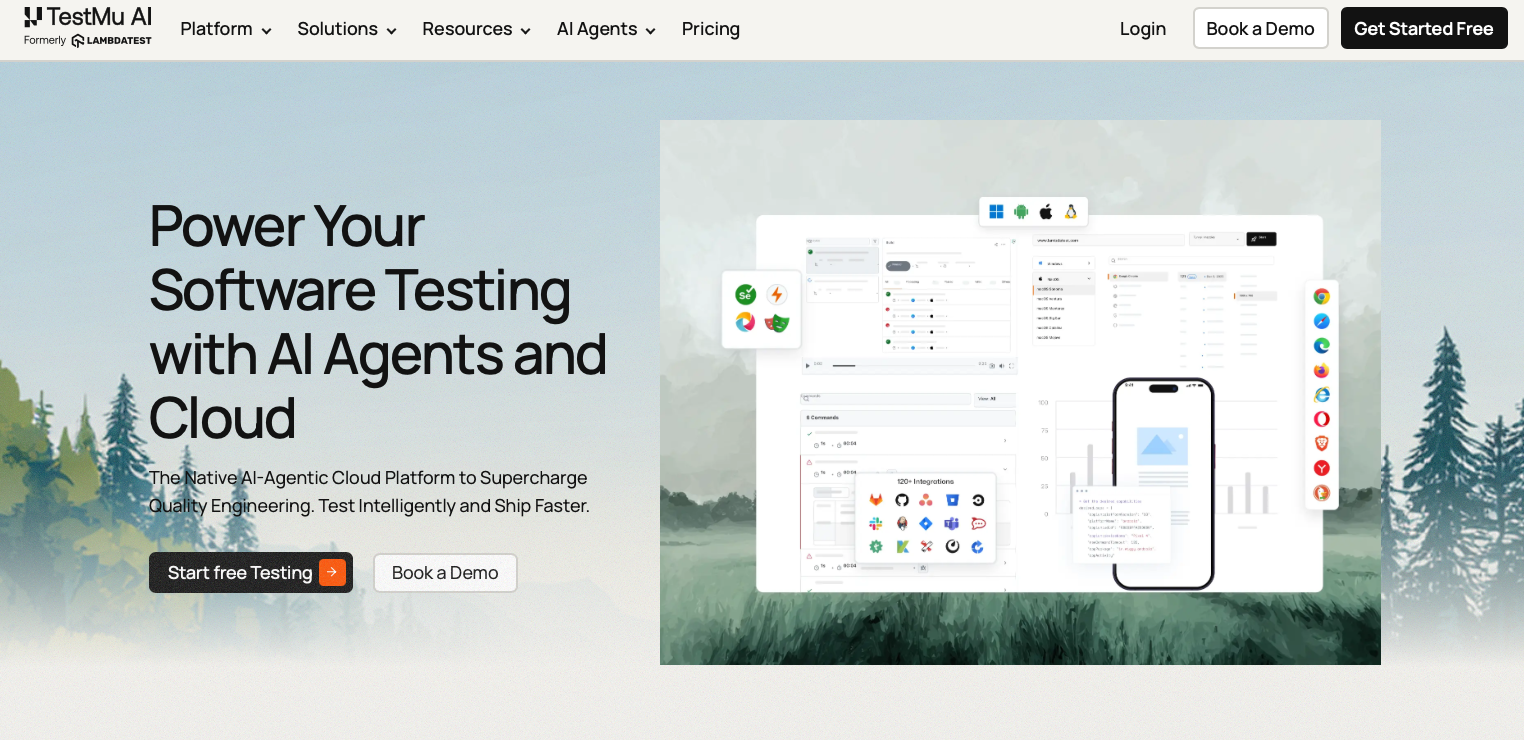Click the Chrome browser icon

tap(1321, 296)
